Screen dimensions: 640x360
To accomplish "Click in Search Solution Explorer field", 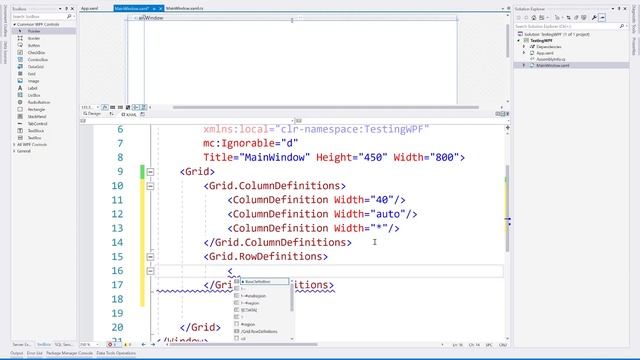I will pos(566,26).
